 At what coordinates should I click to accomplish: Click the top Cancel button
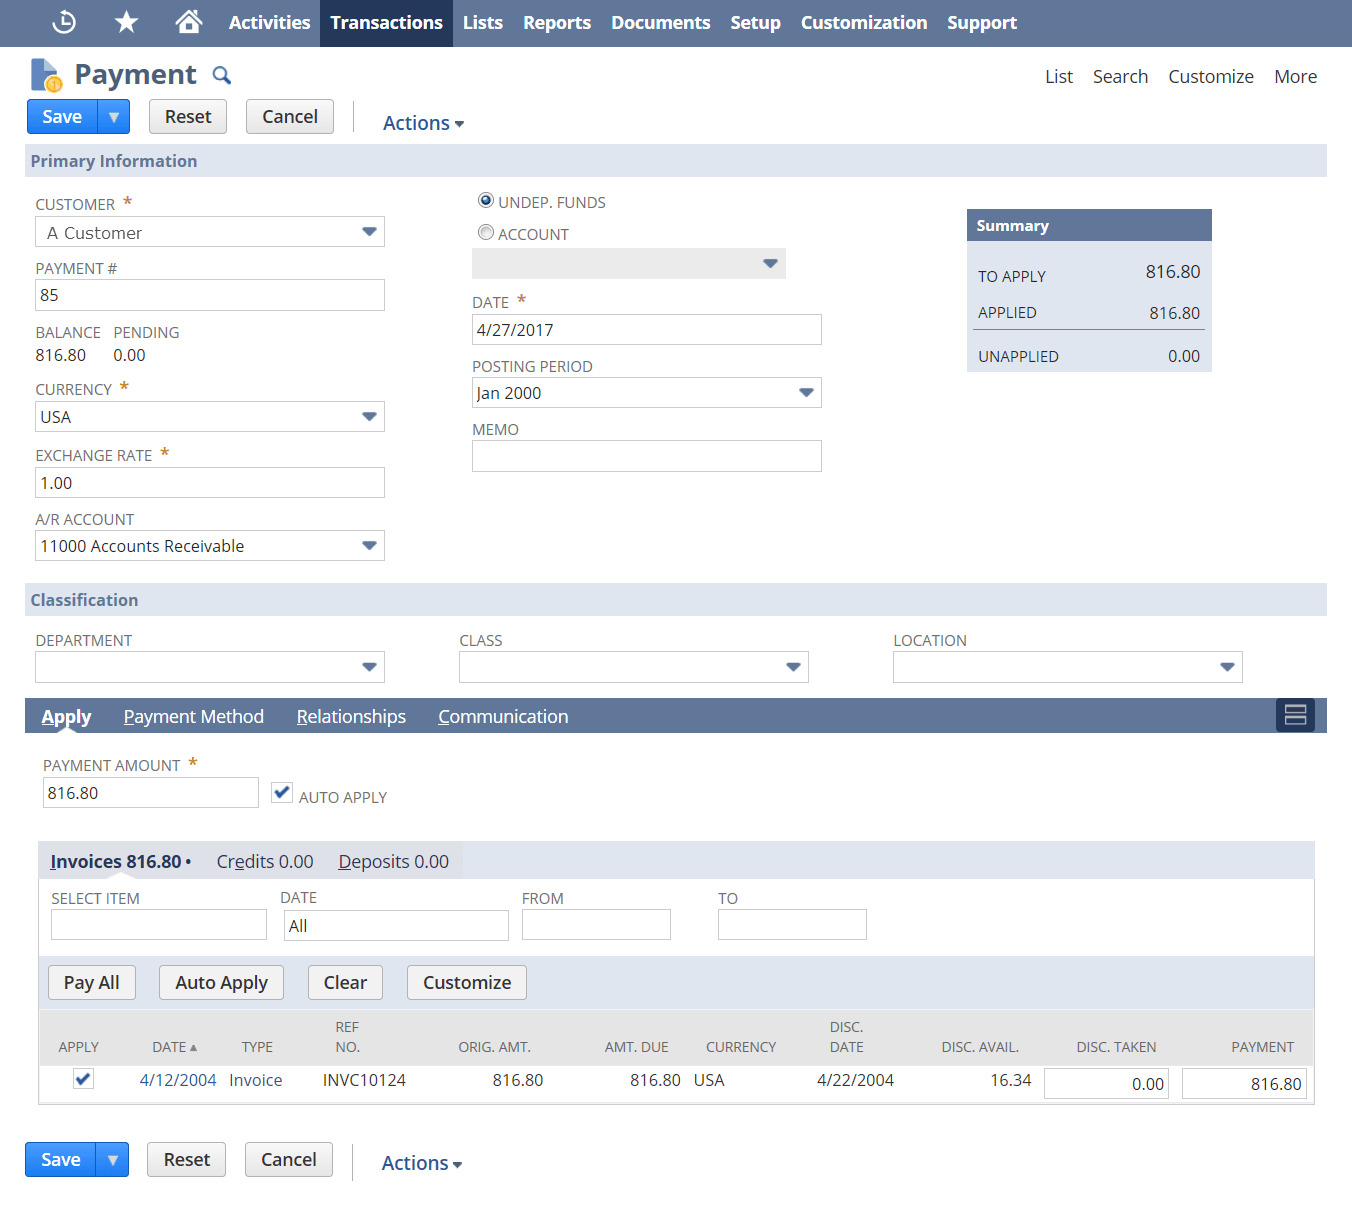pyautogui.click(x=290, y=117)
